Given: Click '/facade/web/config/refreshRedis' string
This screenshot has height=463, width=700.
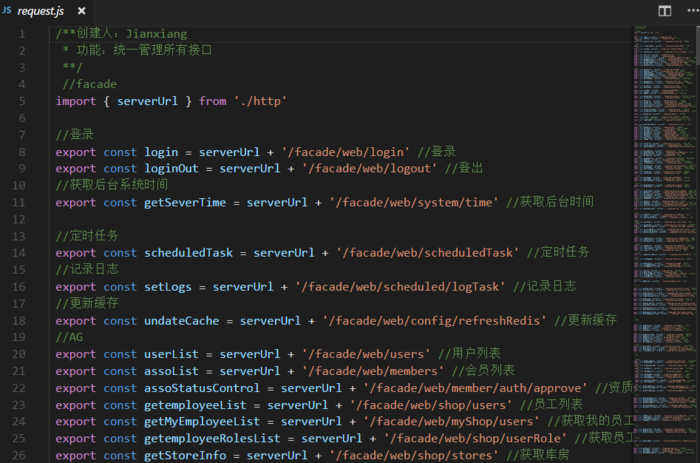Looking at the screenshot, I should pos(434,321).
